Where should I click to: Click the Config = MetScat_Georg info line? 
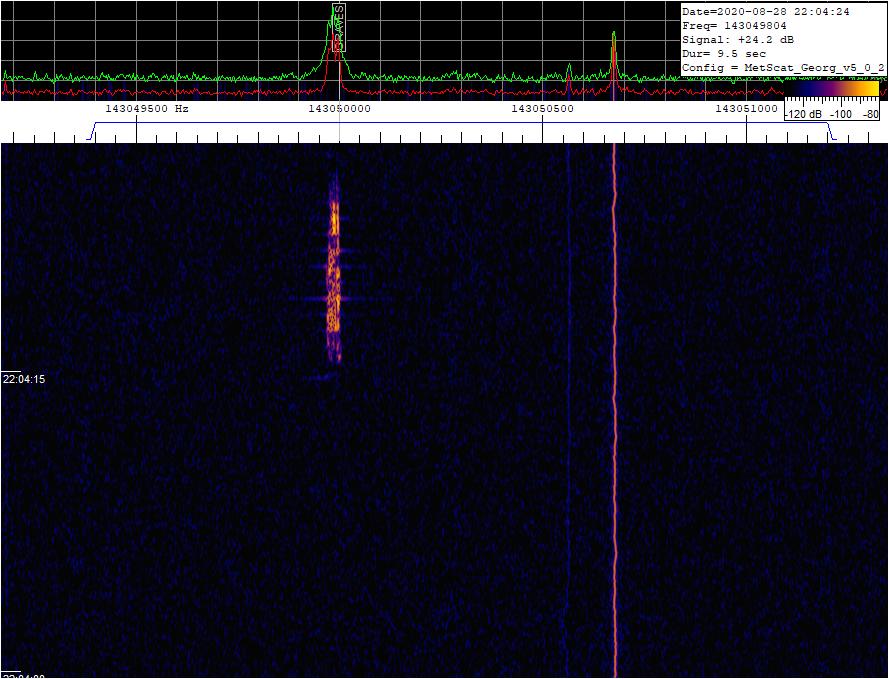[783, 68]
